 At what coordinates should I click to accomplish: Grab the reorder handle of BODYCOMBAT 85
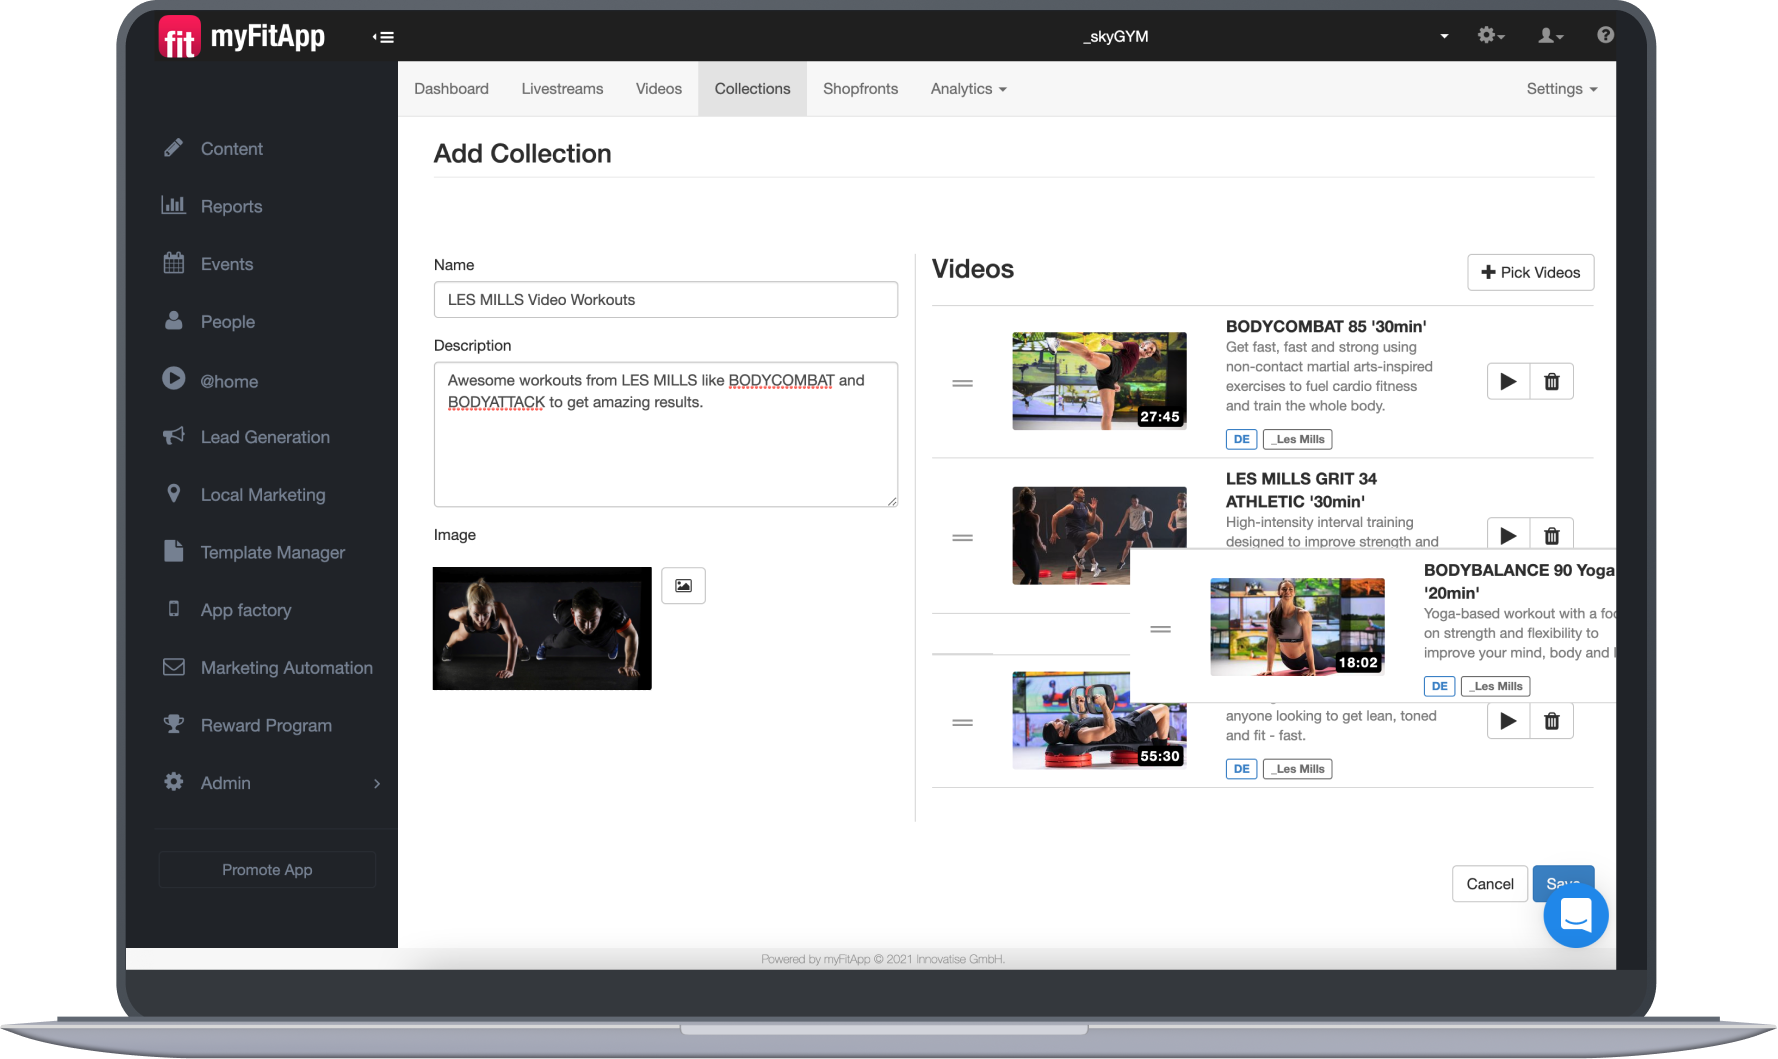point(963,383)
